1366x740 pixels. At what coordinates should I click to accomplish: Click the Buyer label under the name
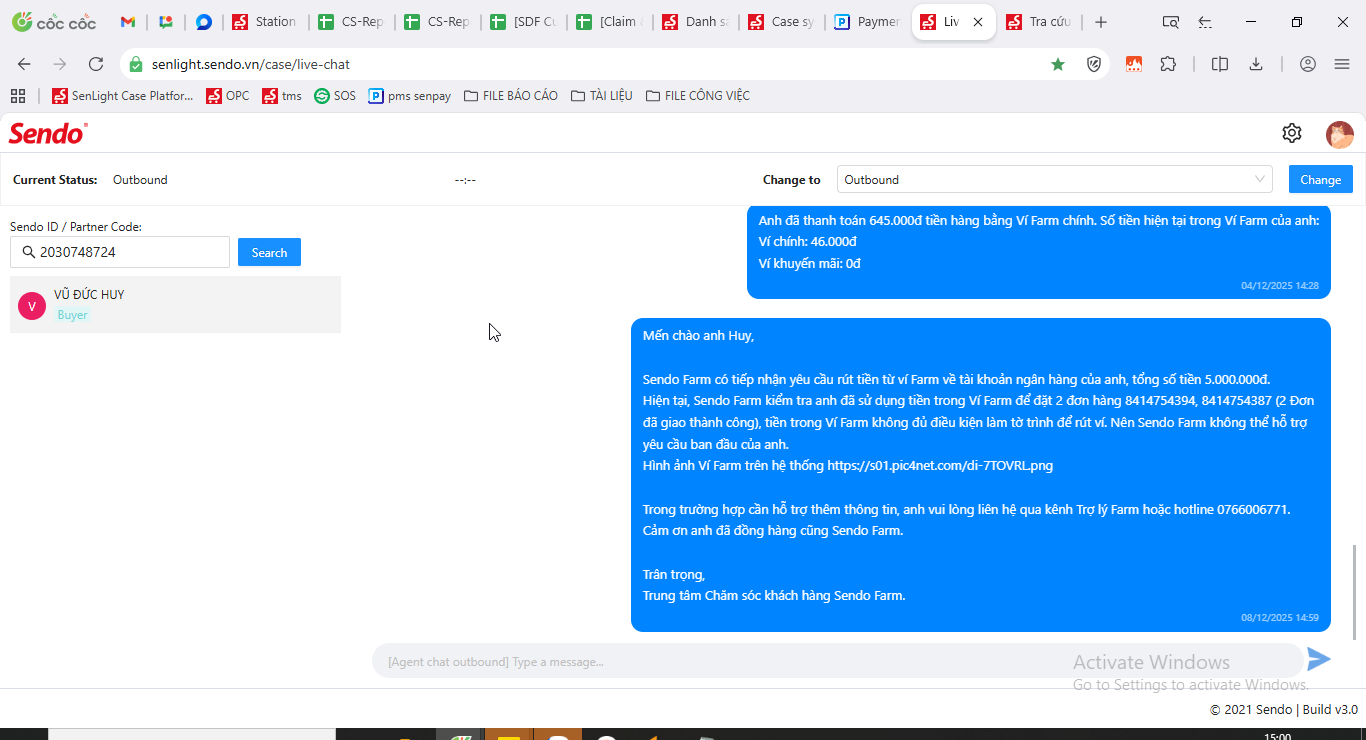(72, 315)
